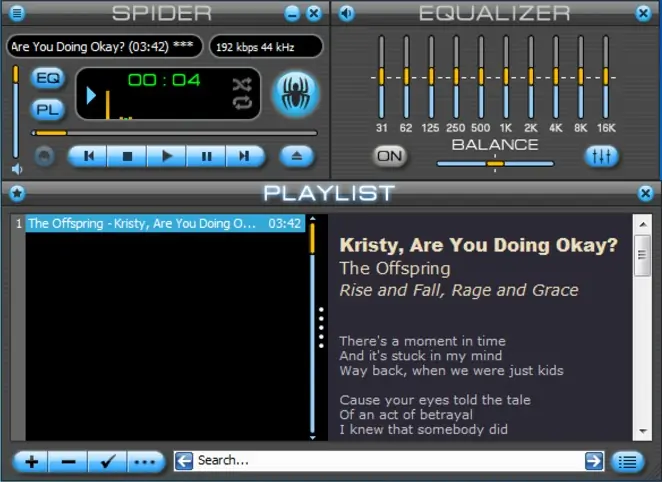Viewport: 662px width, 482px height.
Task: Click the checkmark select button
Action: coord(107,462)
